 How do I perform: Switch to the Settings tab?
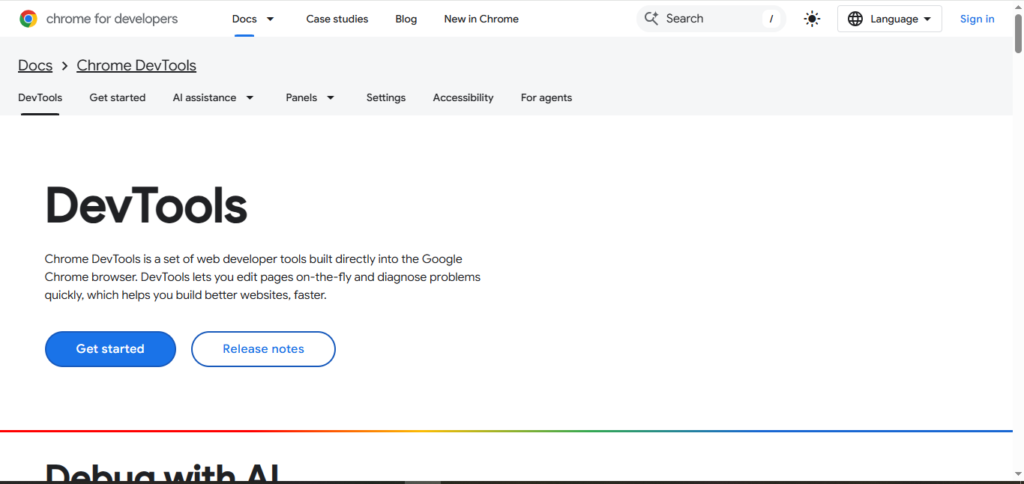click(386, 98)
